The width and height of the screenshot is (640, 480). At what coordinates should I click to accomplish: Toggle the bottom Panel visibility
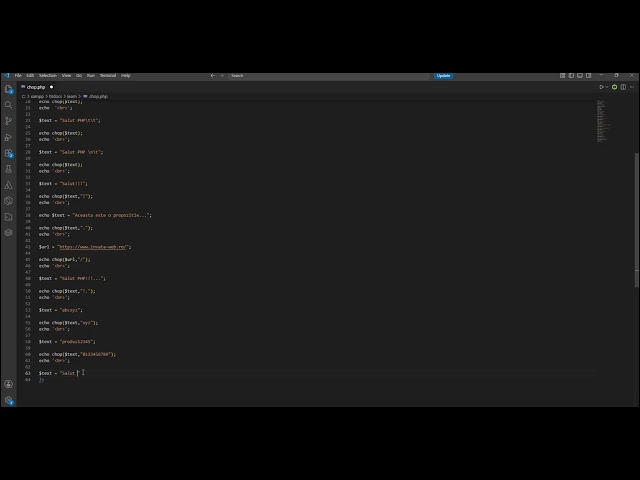click(x=580, y=76)
